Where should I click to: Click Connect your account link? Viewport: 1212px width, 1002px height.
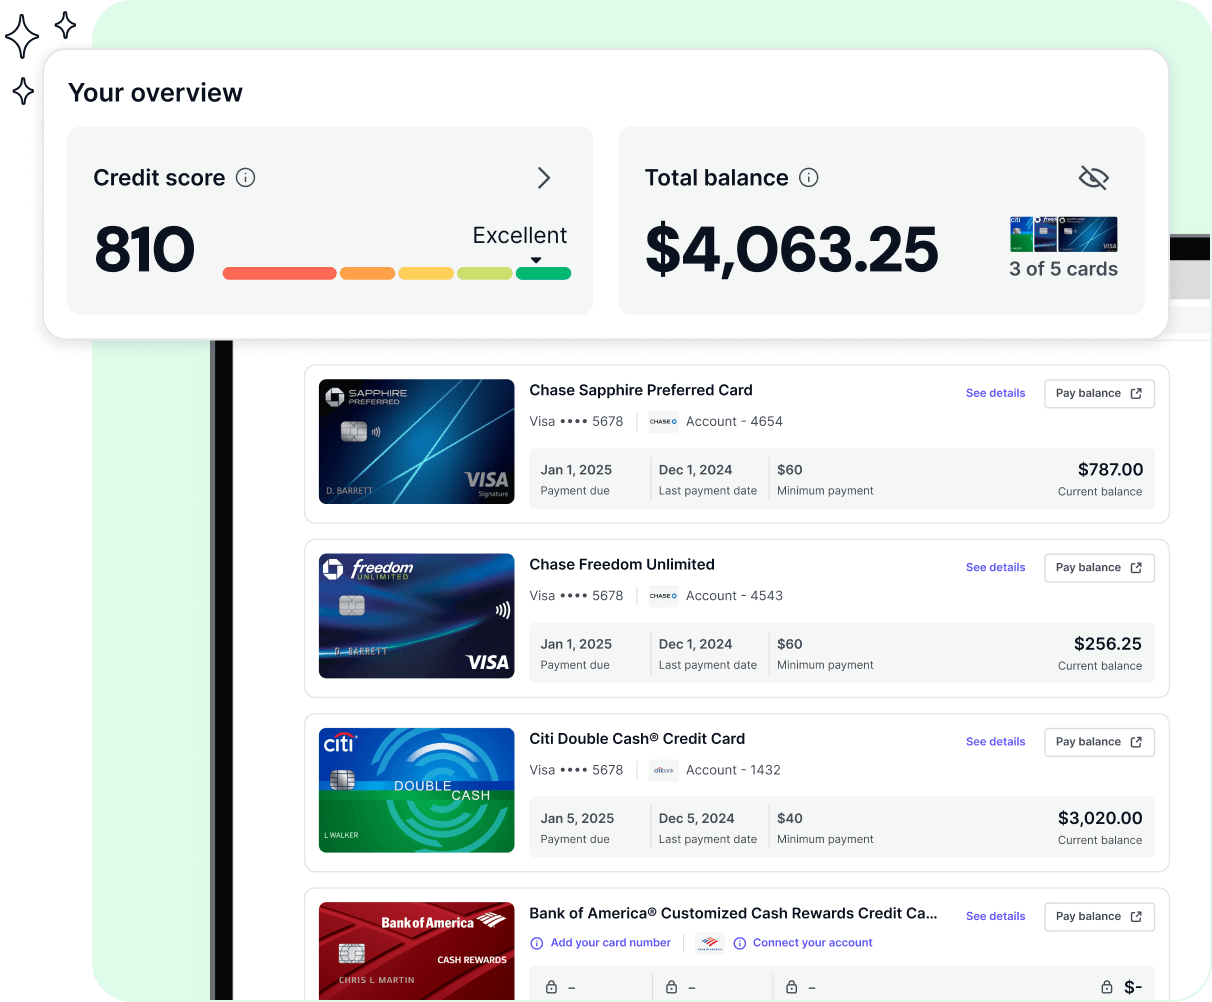pyautogui.click(x=812, y=943)
